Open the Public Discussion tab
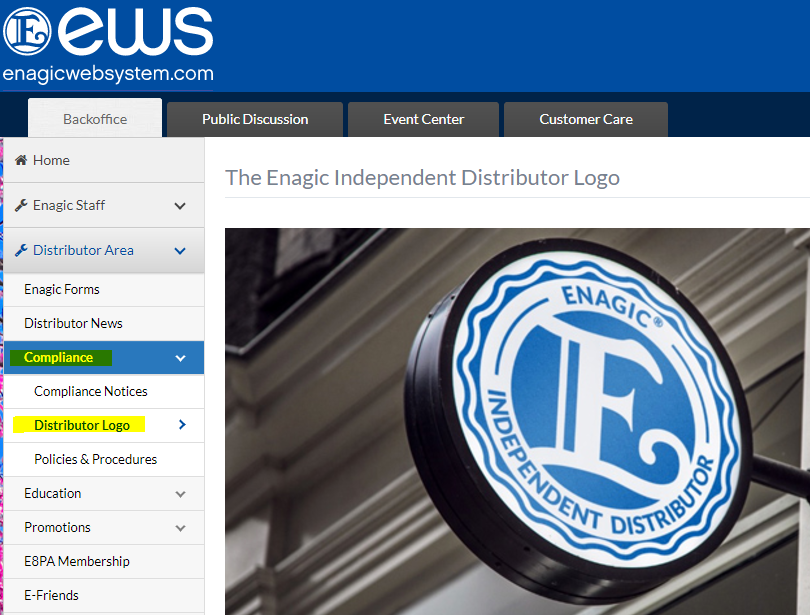Image resolution: width=810 pixels, height=615 pixels. click(x=255, y=119)
